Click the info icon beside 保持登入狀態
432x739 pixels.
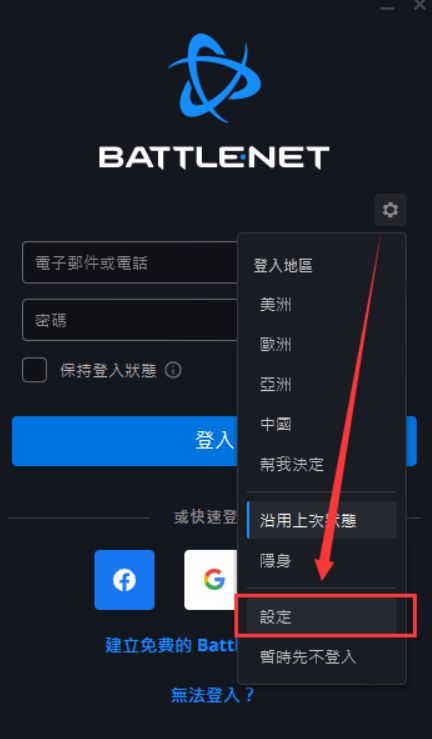click(x=173, y=370)
